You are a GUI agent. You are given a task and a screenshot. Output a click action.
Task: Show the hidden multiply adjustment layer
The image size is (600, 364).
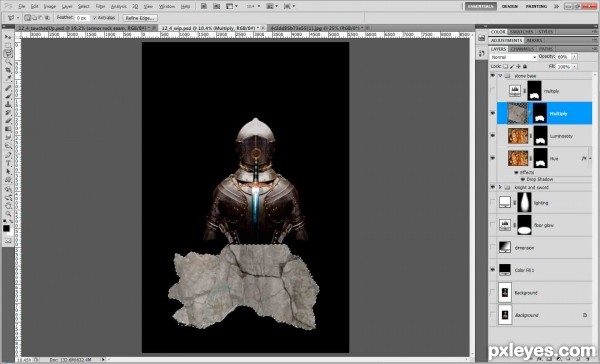pyautogui.click(x=492, y=91)
